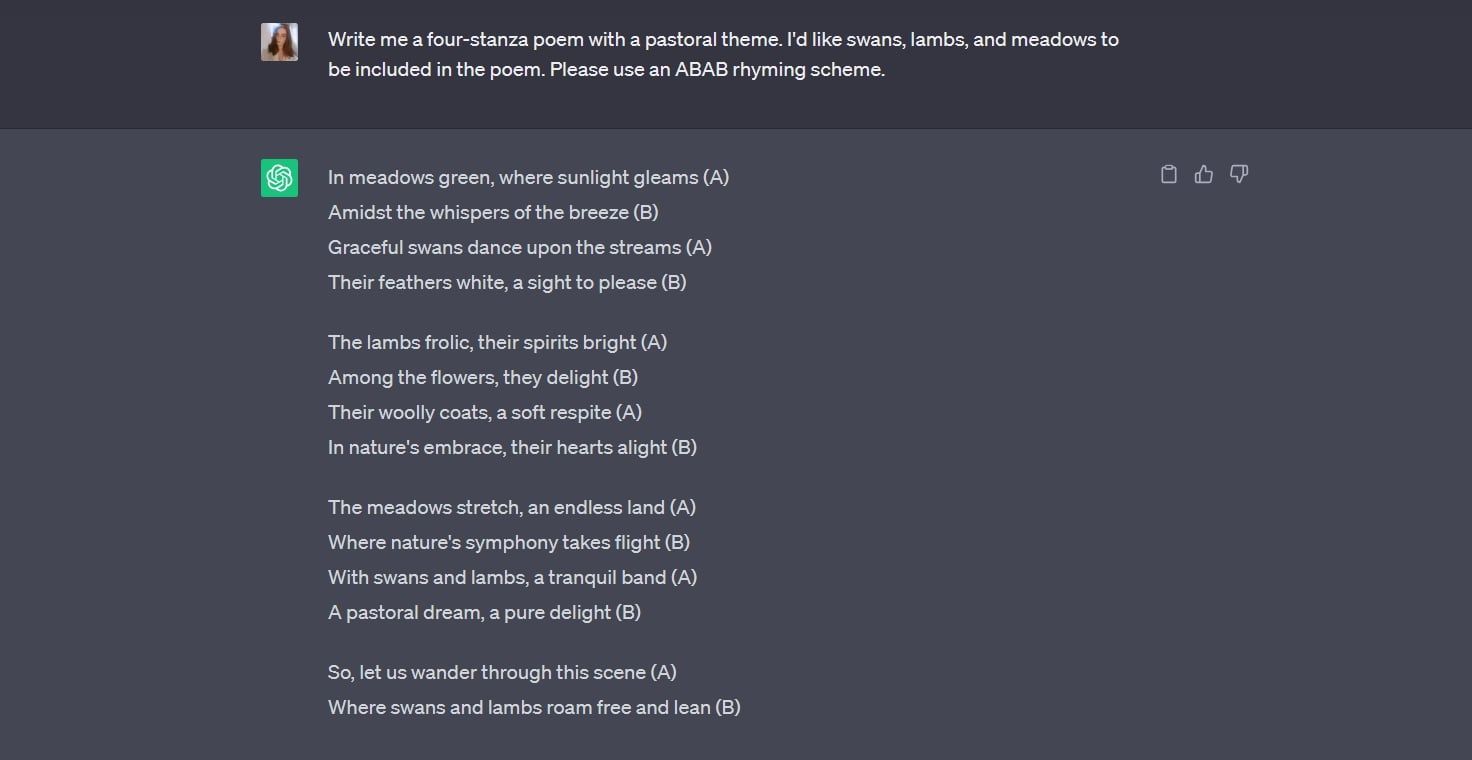
Task: Click the line "Graceful swans dance upon the streams"
Action: pos(520,248)
